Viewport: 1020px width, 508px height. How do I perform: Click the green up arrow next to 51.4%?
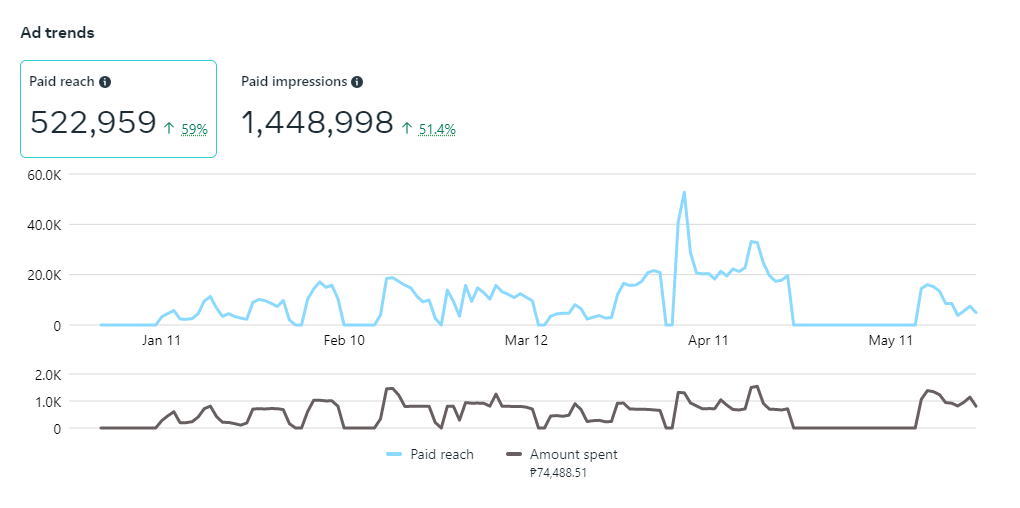point(406,128)
